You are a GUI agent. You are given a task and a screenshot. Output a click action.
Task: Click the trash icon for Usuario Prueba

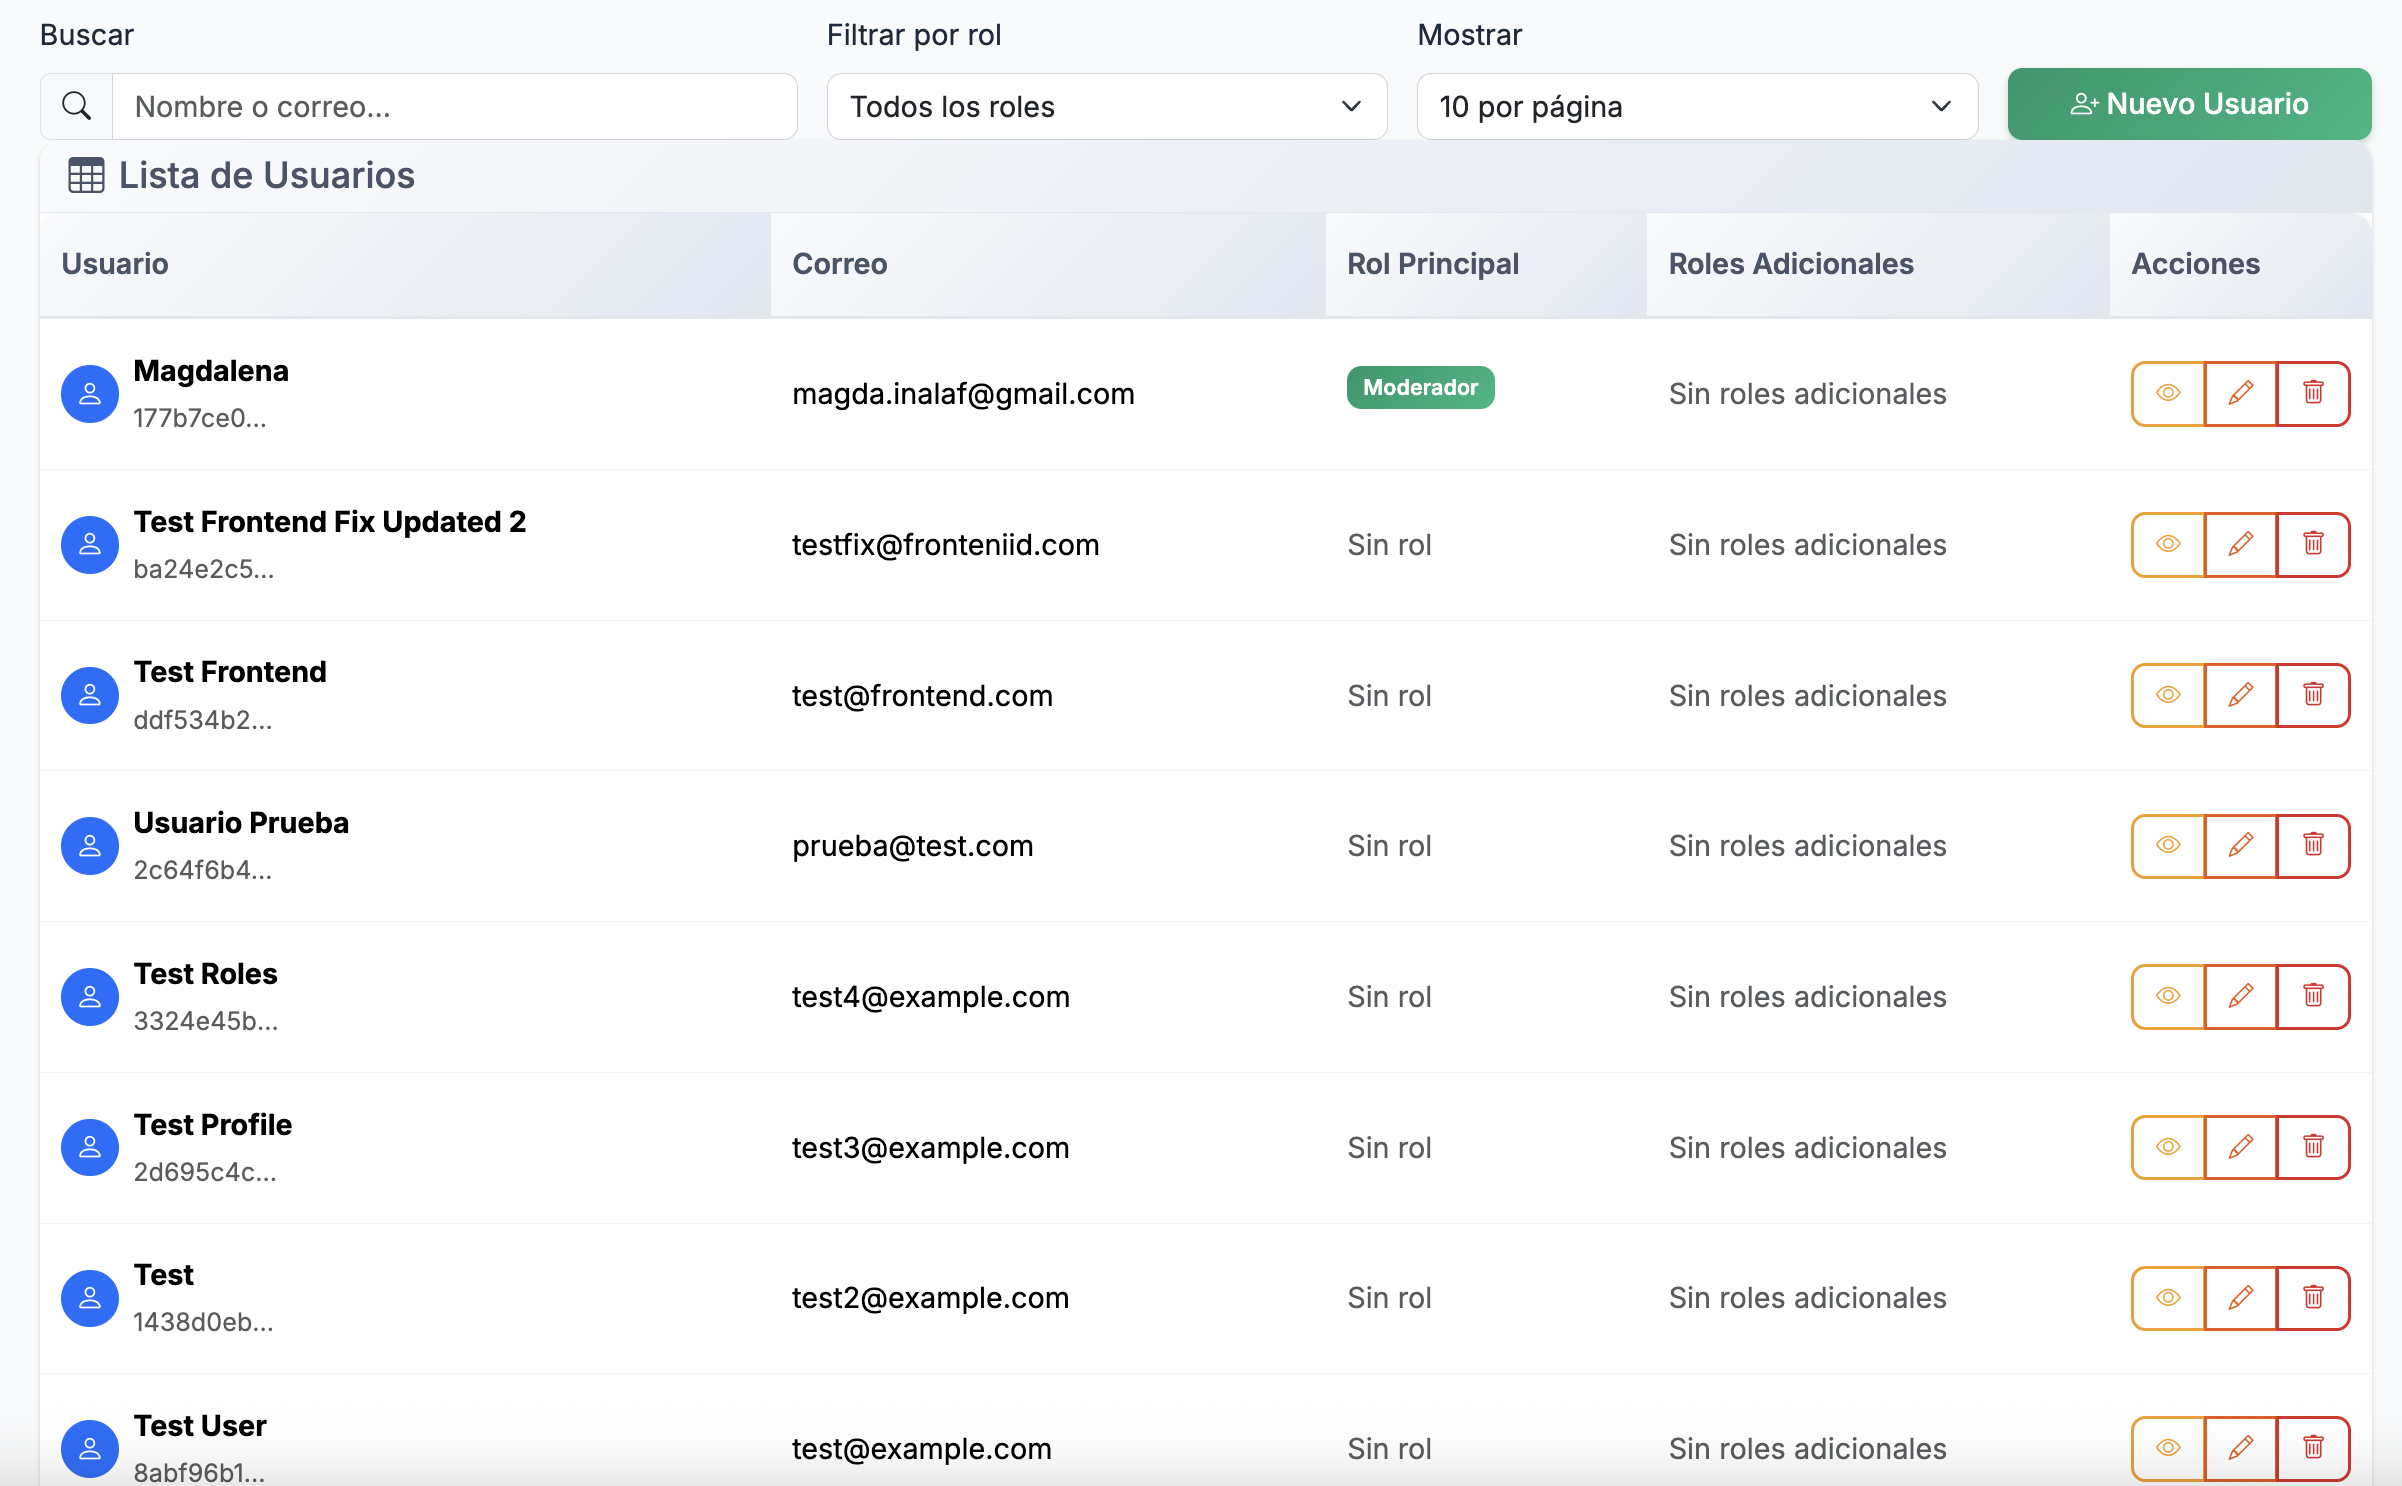[2313, 845]
